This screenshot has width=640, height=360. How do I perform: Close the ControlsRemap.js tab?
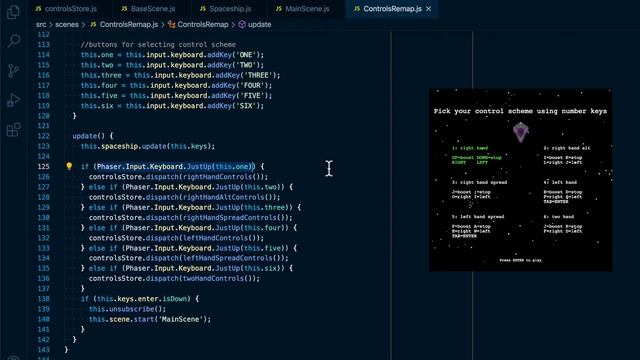[x=429, y=9]
